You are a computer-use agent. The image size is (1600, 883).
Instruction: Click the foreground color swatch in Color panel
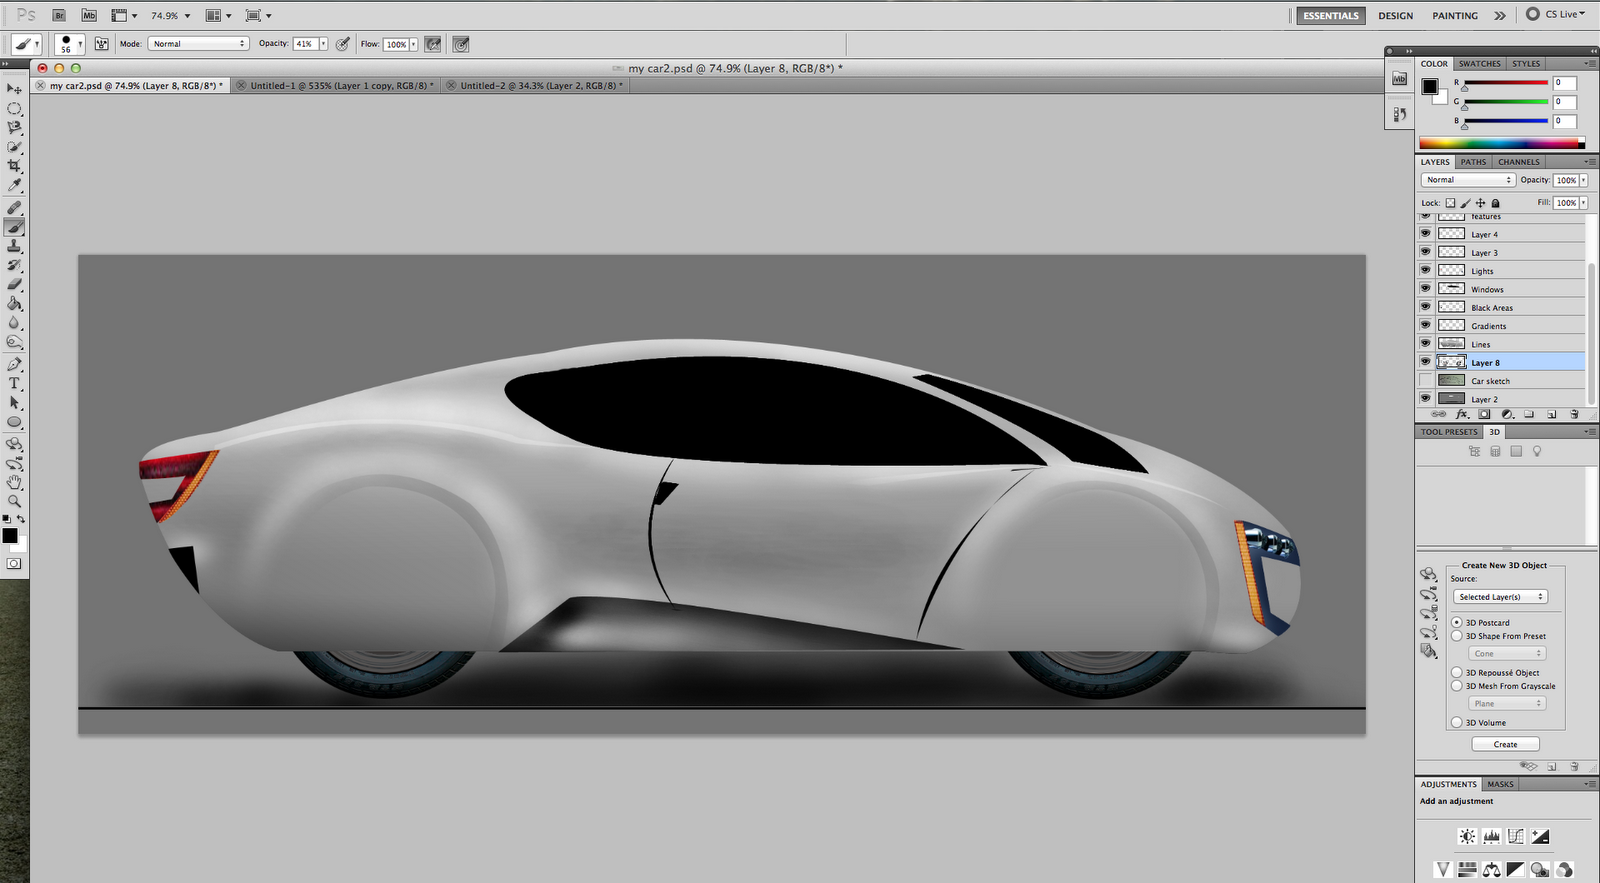pyautogui.click(x=1430, y=87)
